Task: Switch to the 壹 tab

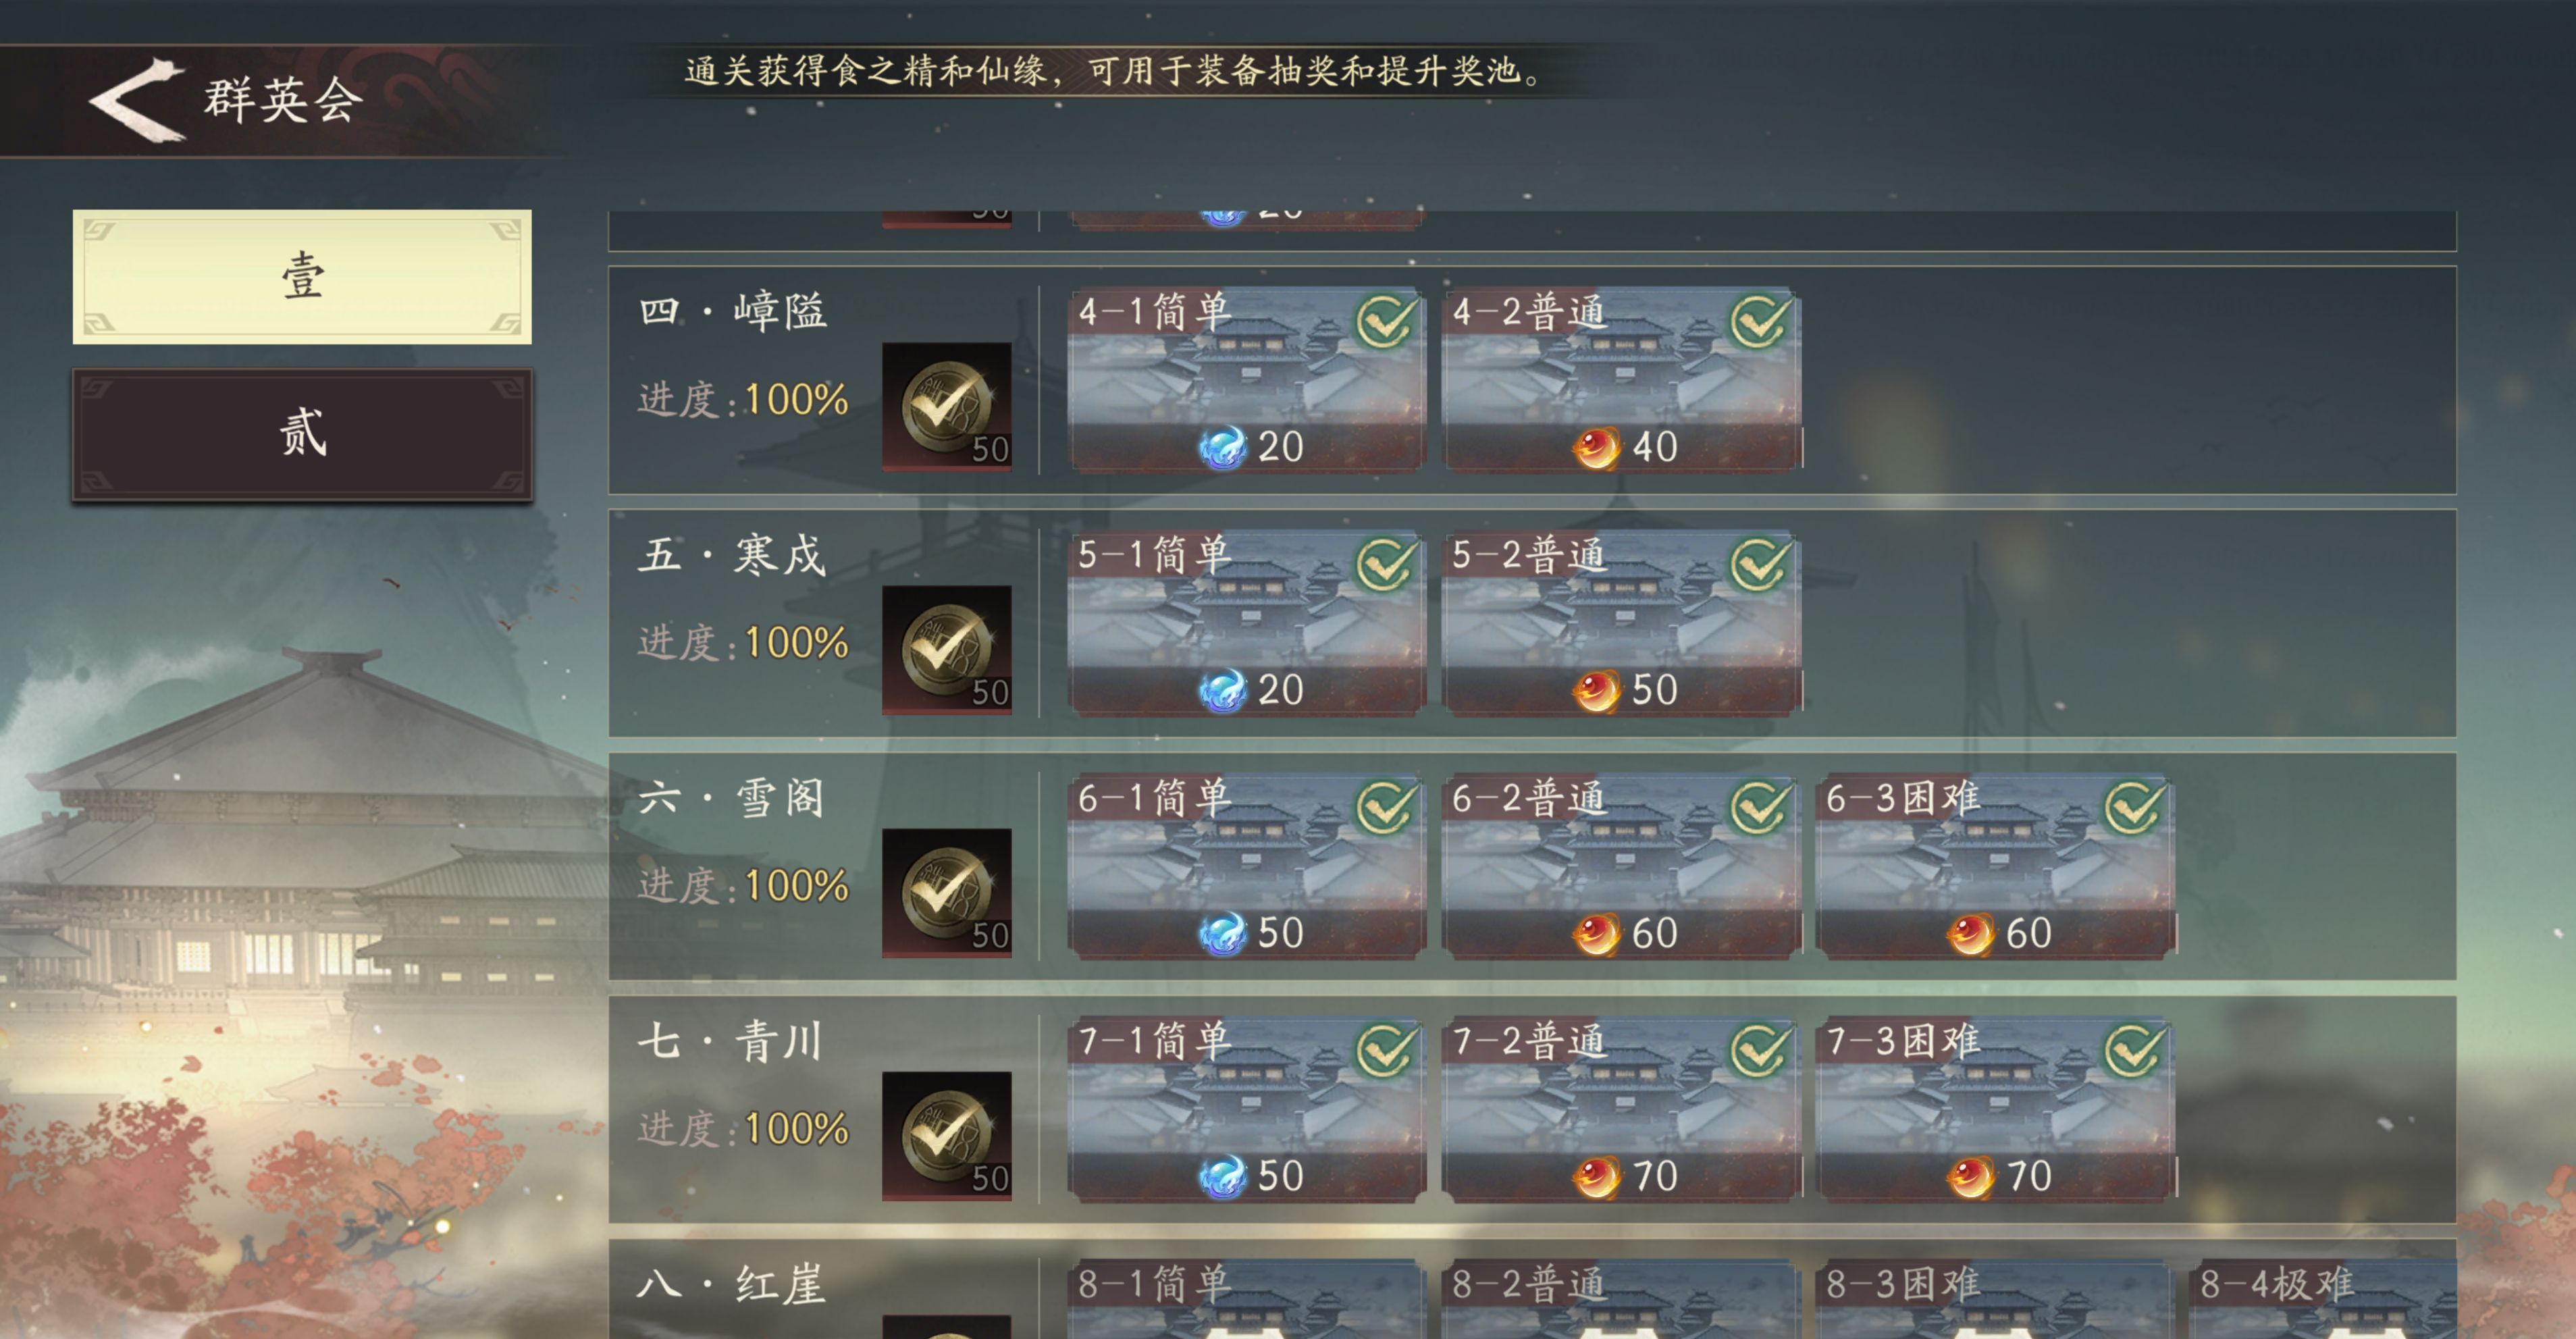Action: click(x=302, y=277)
